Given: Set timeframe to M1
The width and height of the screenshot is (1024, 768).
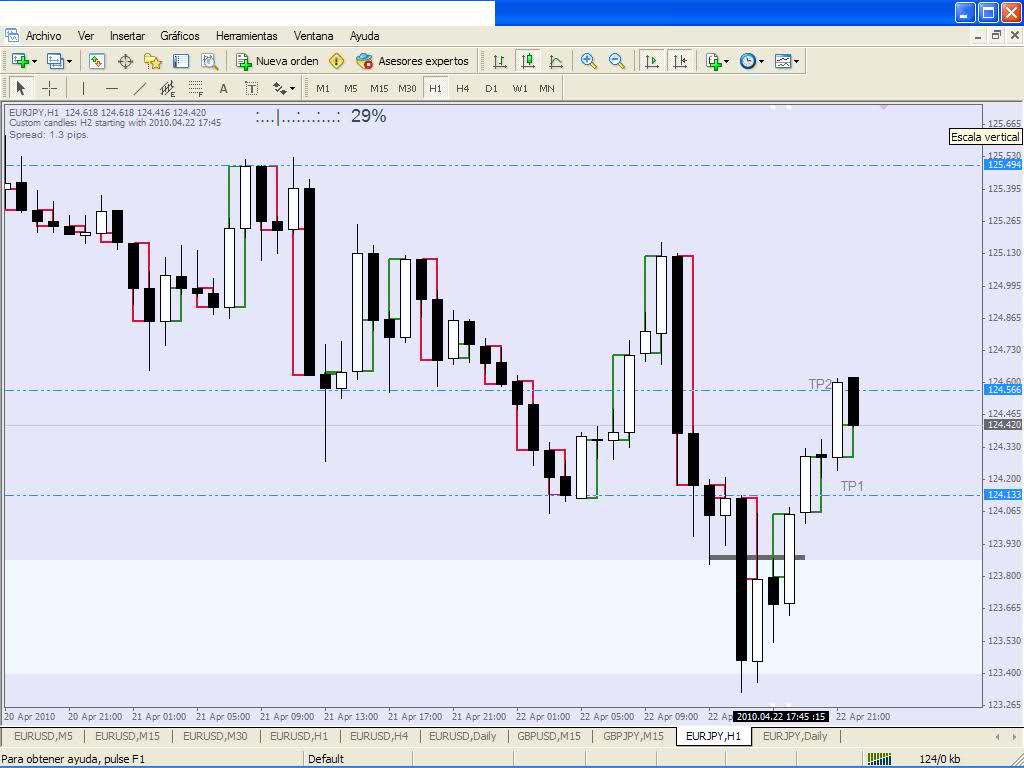Looking at the screenshot, I should (323, 88).
